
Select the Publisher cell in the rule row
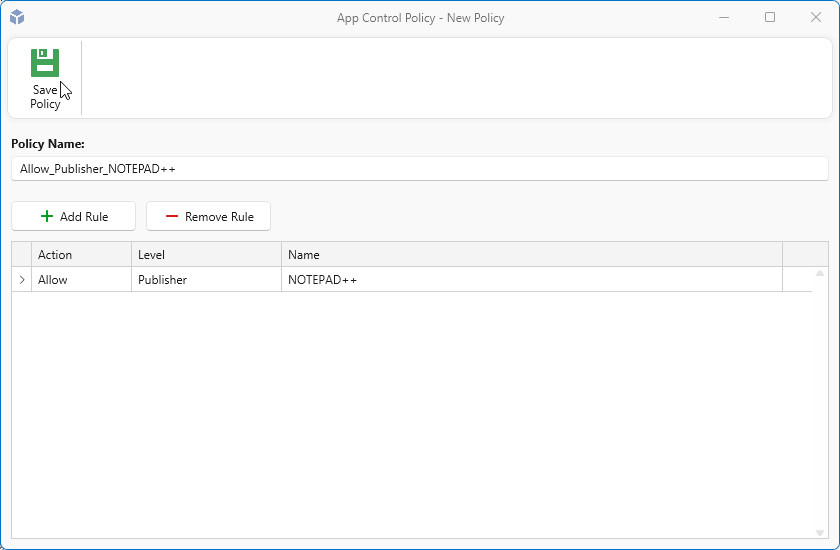(x=206, y=280)
